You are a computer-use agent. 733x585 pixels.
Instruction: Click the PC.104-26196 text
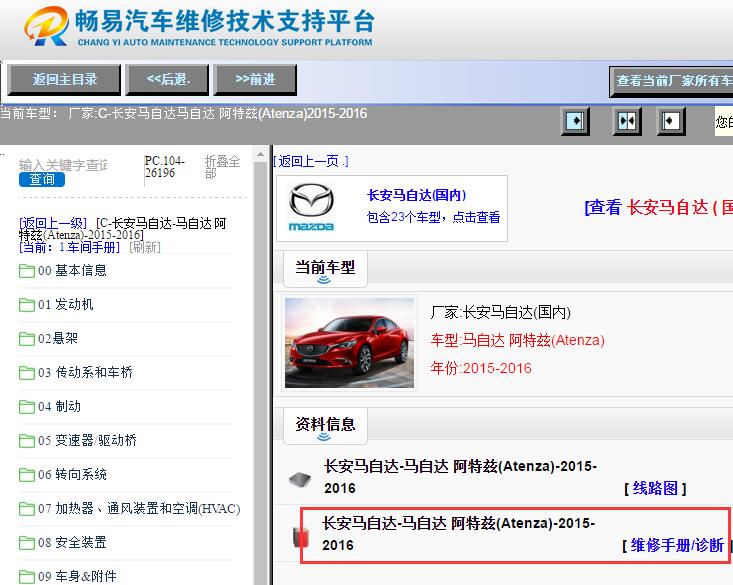point(165,167)
